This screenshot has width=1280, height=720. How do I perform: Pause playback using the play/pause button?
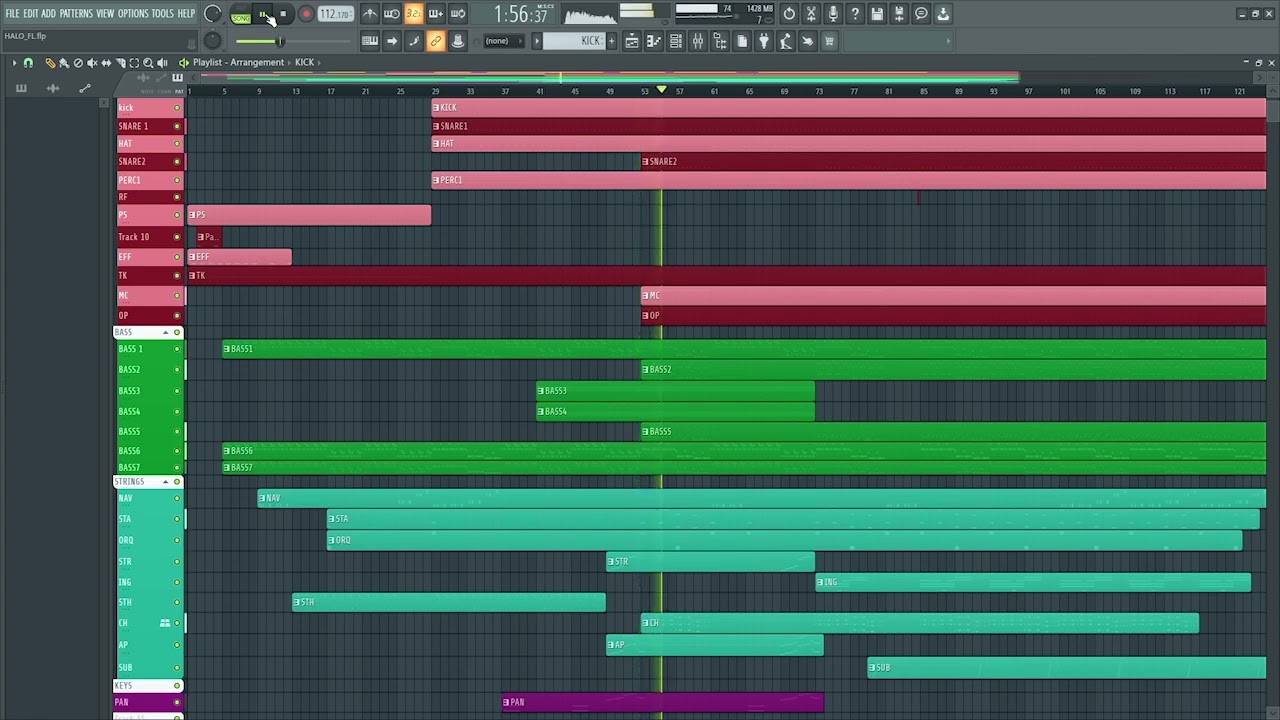coord(263,14)
